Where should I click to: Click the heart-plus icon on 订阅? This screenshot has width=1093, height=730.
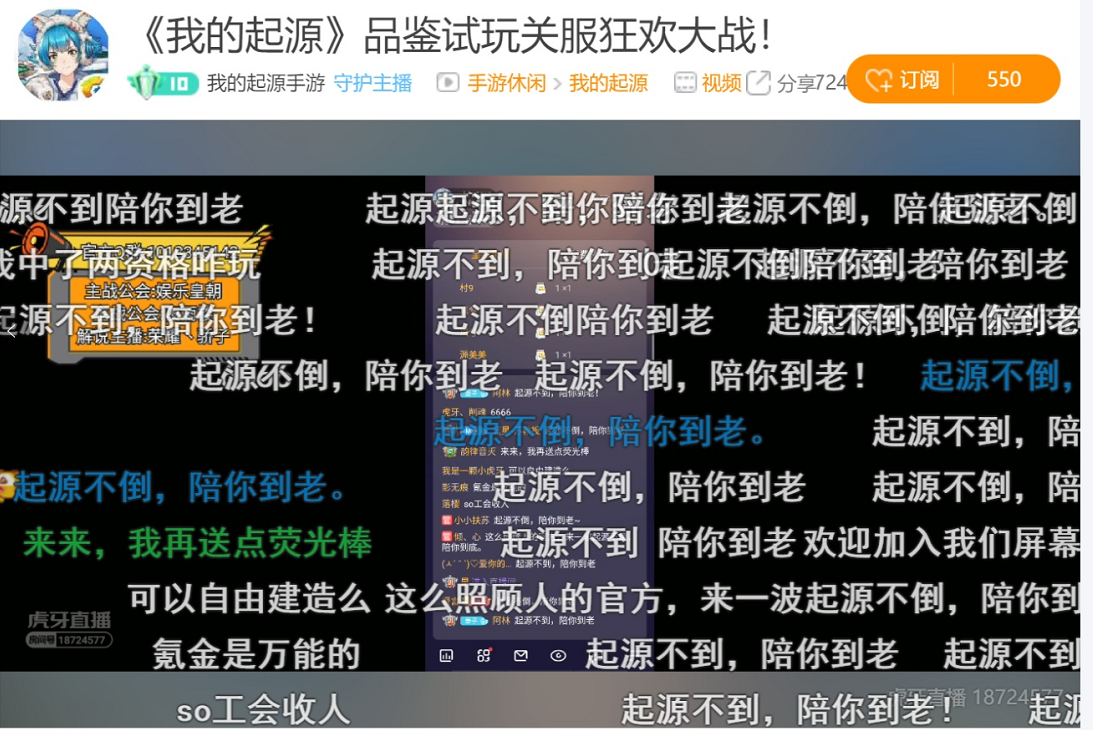click(x=879, y=81)
